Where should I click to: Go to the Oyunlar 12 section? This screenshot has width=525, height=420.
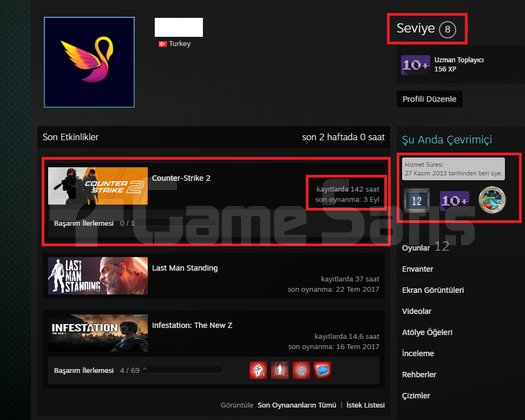point(425,248)
